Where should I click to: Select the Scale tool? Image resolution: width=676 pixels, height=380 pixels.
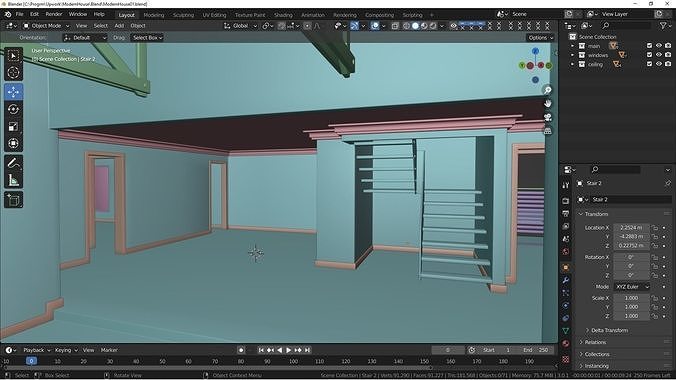13,126
